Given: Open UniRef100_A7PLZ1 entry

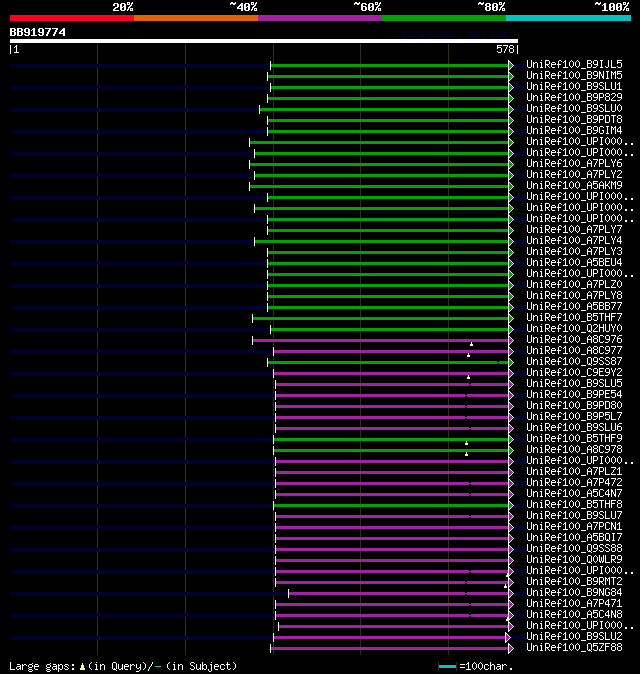Looking at the screenshot, I should click(574, 472).
